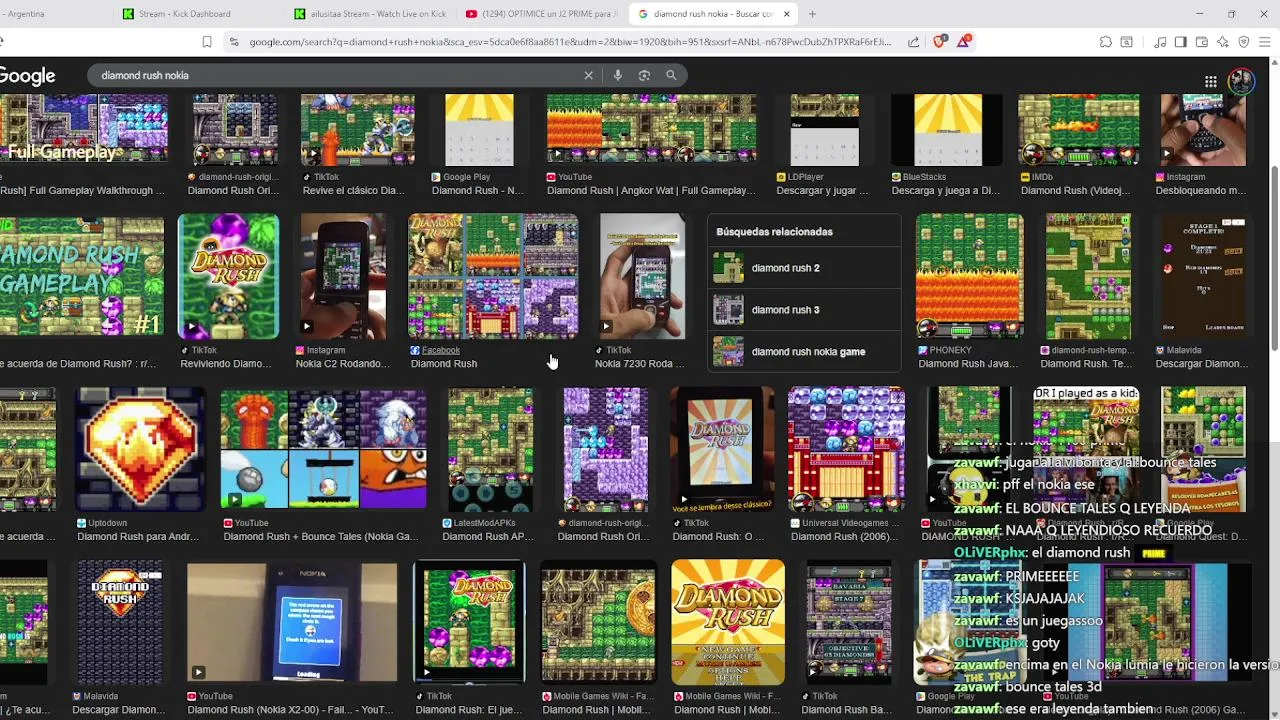Open Diamond Rush Gameplay #1 thumbnail
1280x720 pixels.
coord(82,277)
